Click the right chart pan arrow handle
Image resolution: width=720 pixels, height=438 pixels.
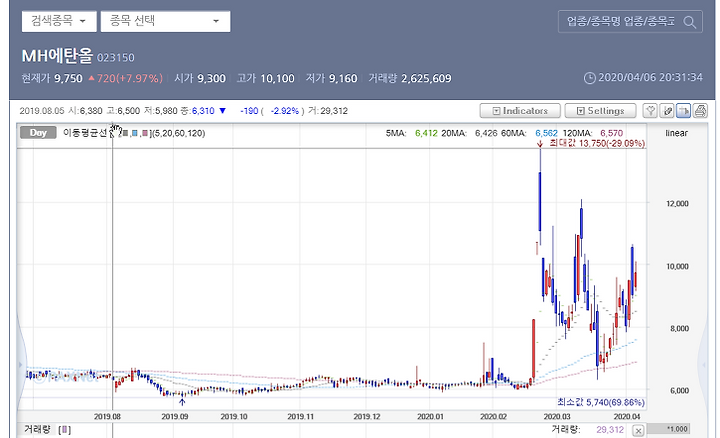click(703, 365)
